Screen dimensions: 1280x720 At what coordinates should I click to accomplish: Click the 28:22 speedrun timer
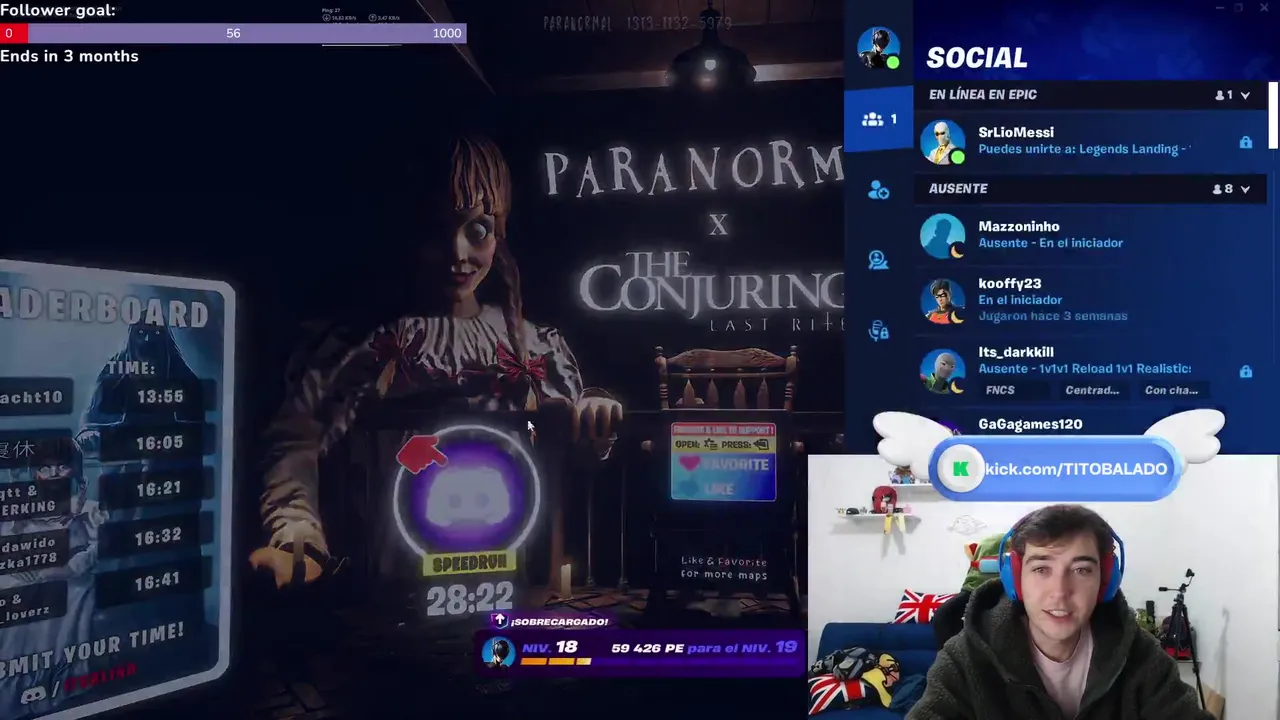point(469,600)
